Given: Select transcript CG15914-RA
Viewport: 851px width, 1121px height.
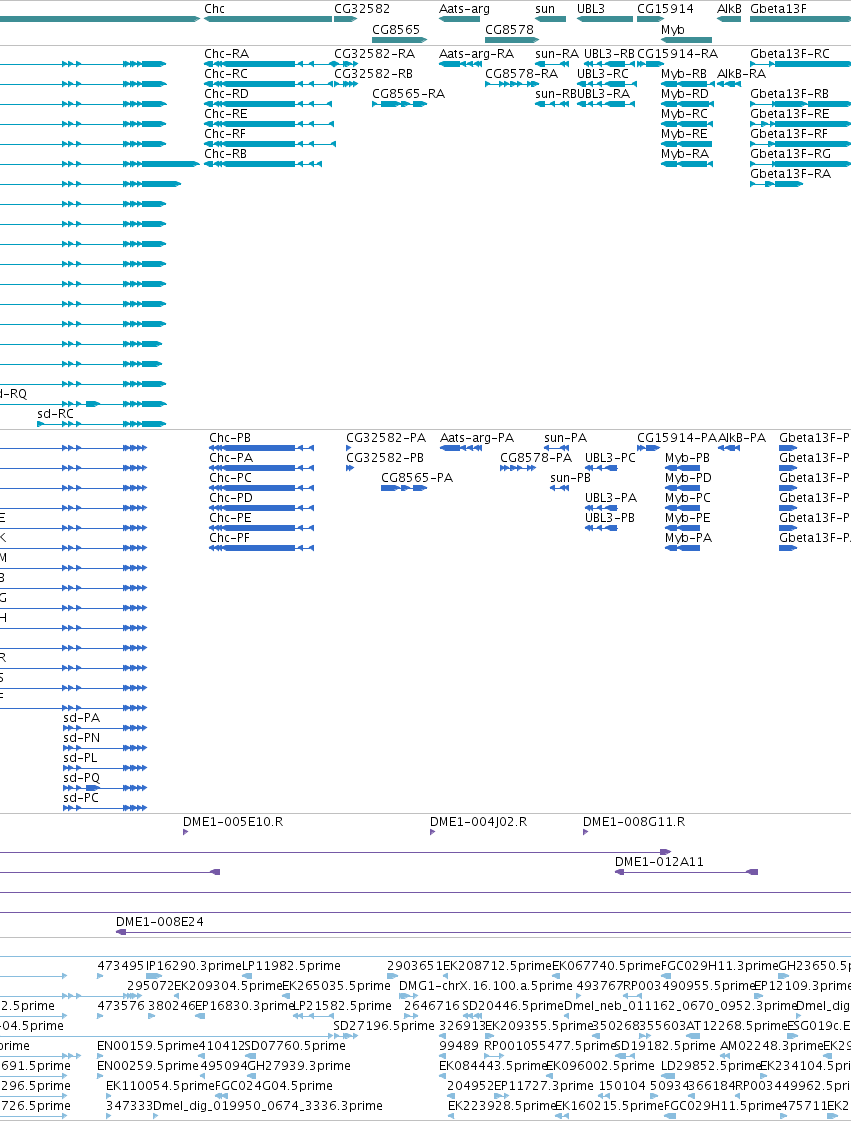Looking at the screenshot, I should point(677,54).
